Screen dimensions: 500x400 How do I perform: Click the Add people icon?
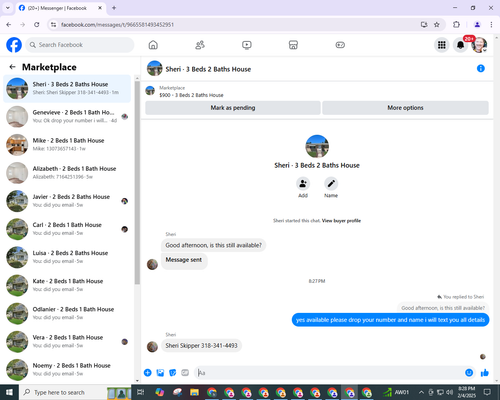tap(303, 184)
